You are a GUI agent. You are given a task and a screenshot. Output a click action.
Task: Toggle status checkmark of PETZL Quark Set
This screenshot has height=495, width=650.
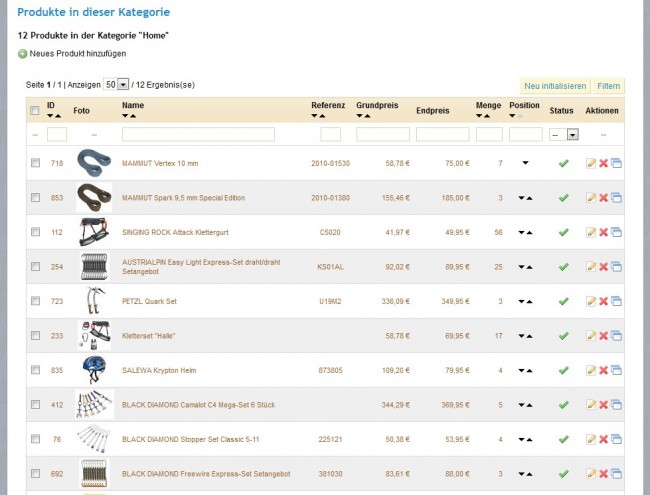click(563, 301)
